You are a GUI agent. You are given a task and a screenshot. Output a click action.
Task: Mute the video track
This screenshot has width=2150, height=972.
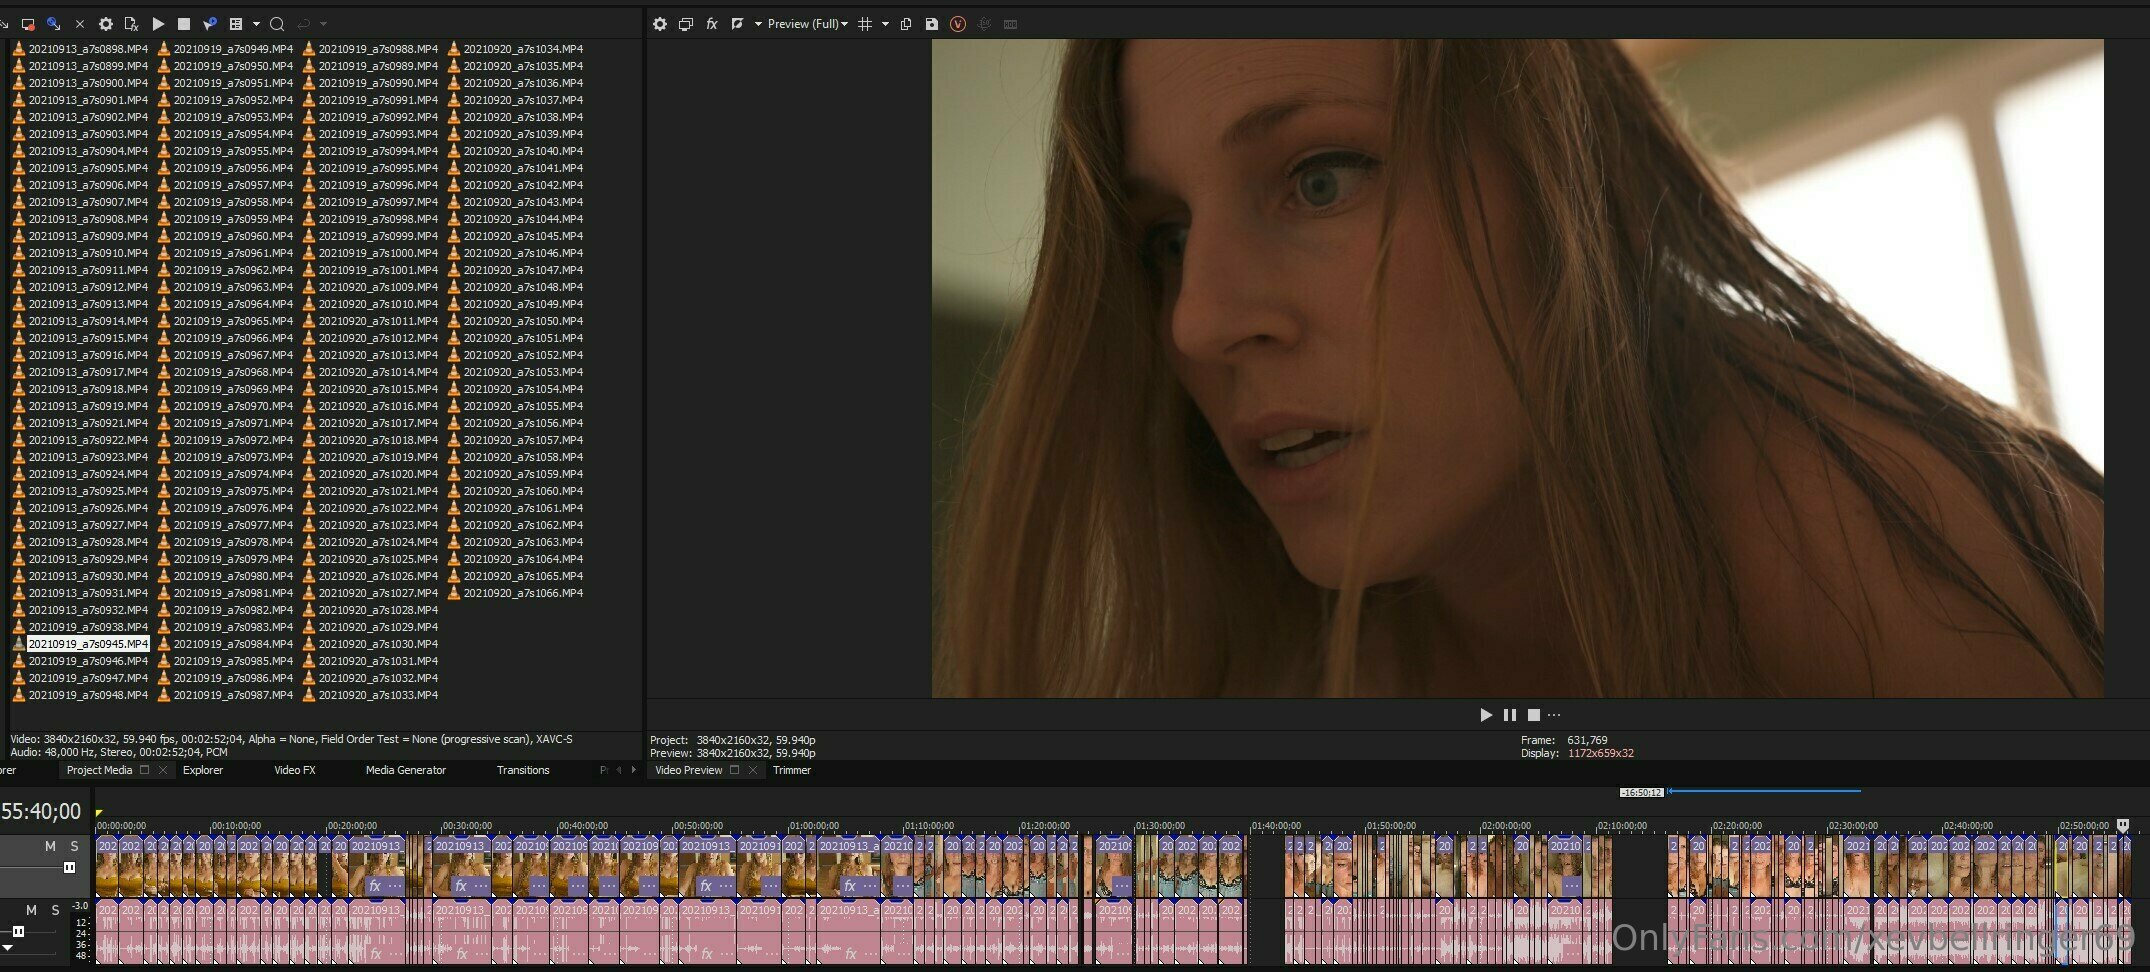[50, 846]
